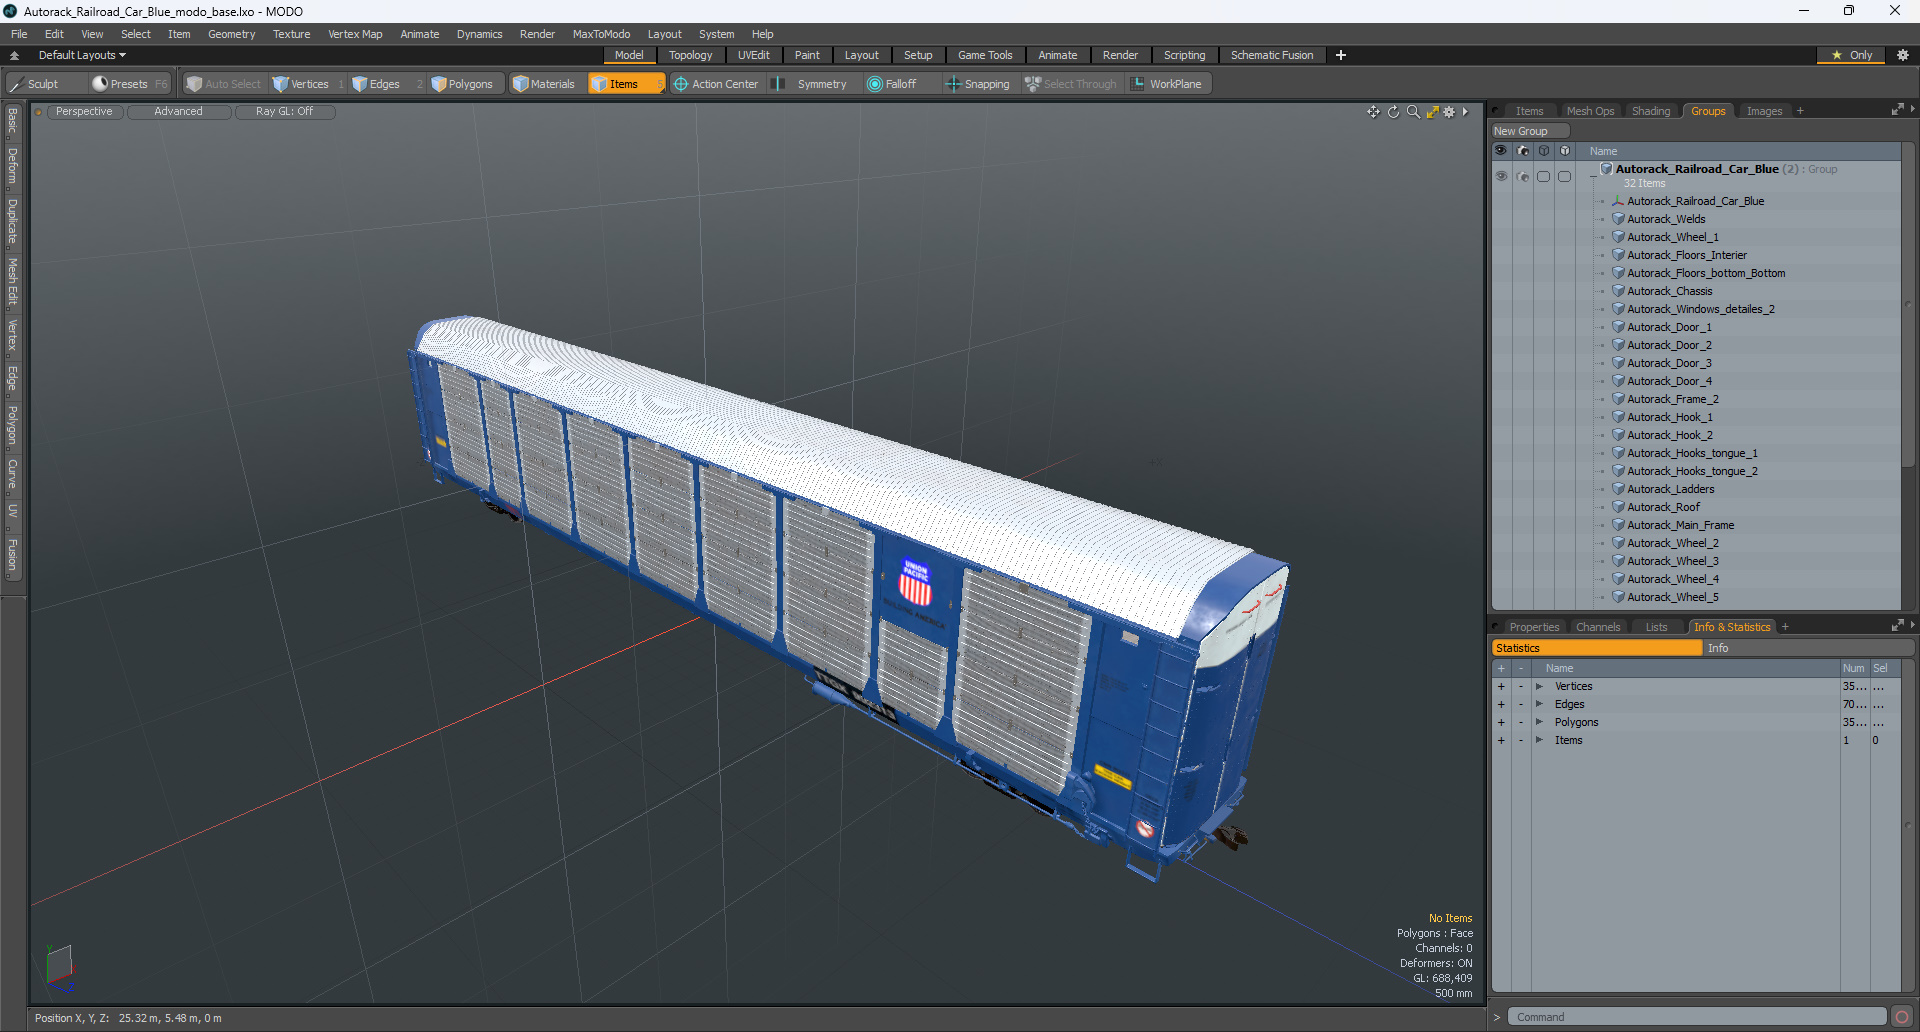Toggle Snapping
1920x1032 pixels.
coord(978,84)
